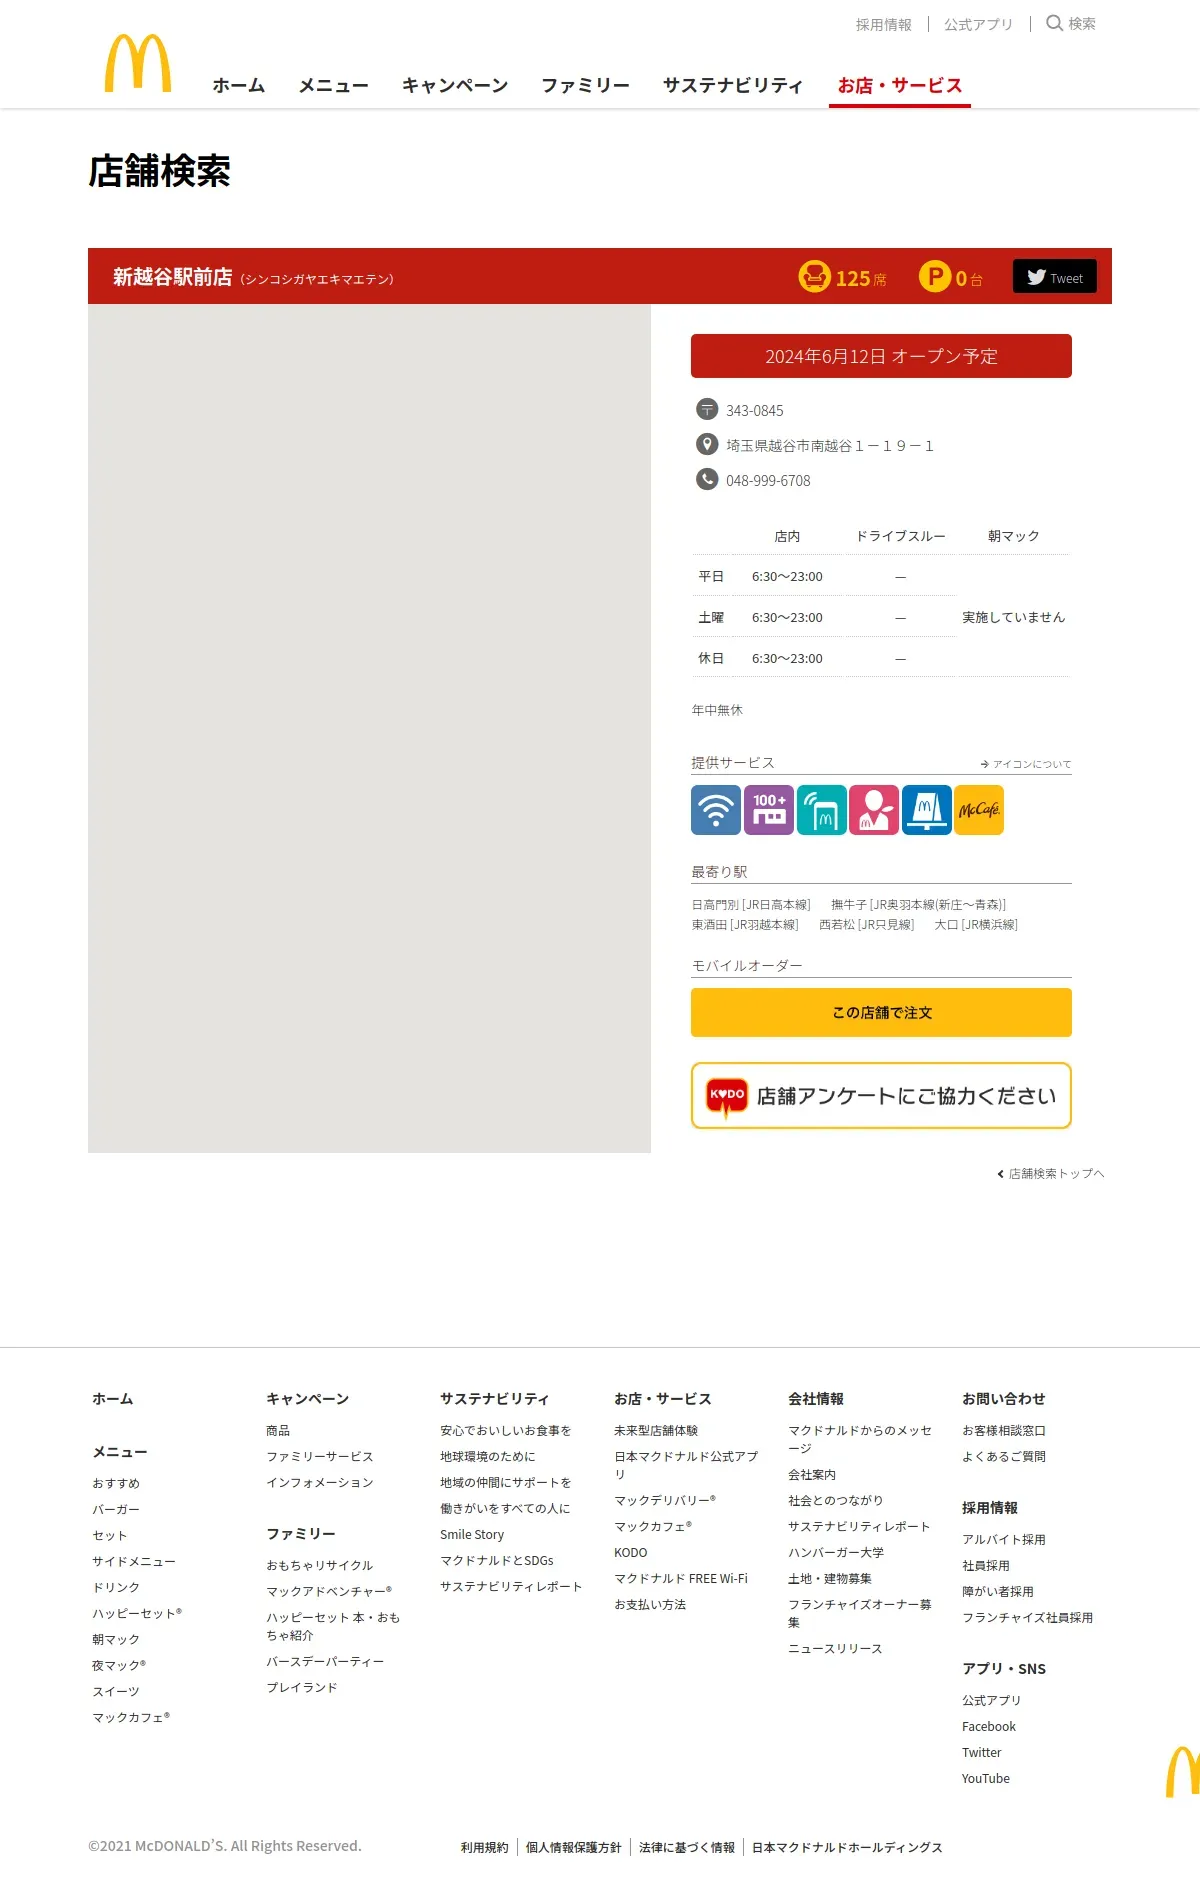Share the store with the Tweet button
The height and width of the screenshot is (1904, 1200).
1055,276
